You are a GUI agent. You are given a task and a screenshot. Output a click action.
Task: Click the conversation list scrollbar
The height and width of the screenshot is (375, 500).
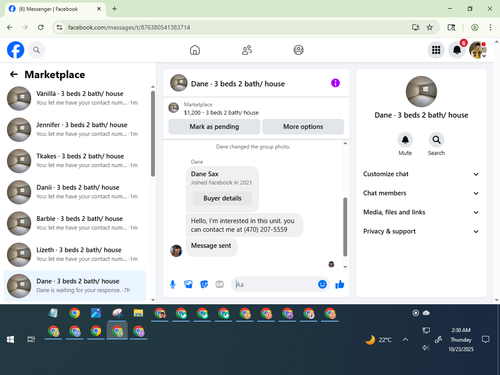[153, 133]
